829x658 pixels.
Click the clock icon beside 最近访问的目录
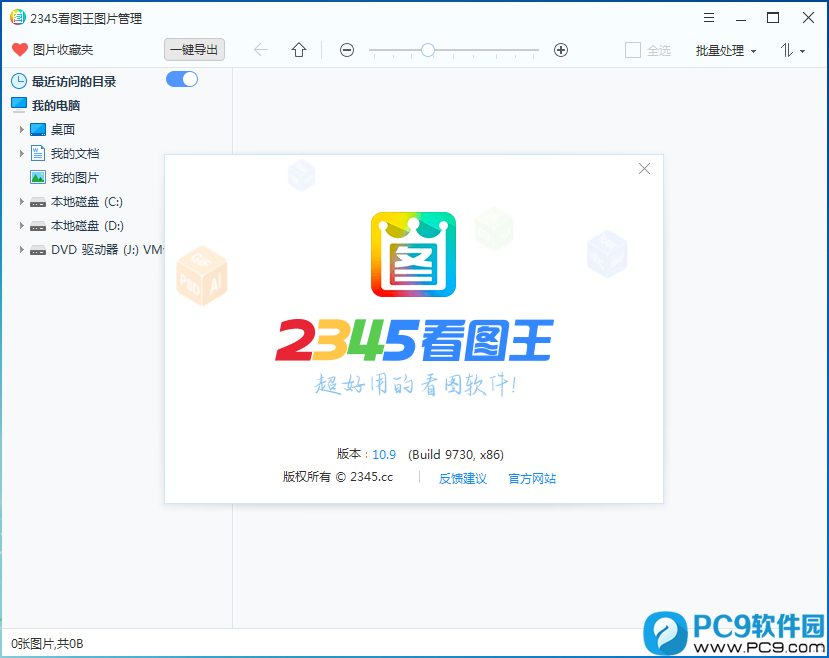18,81
